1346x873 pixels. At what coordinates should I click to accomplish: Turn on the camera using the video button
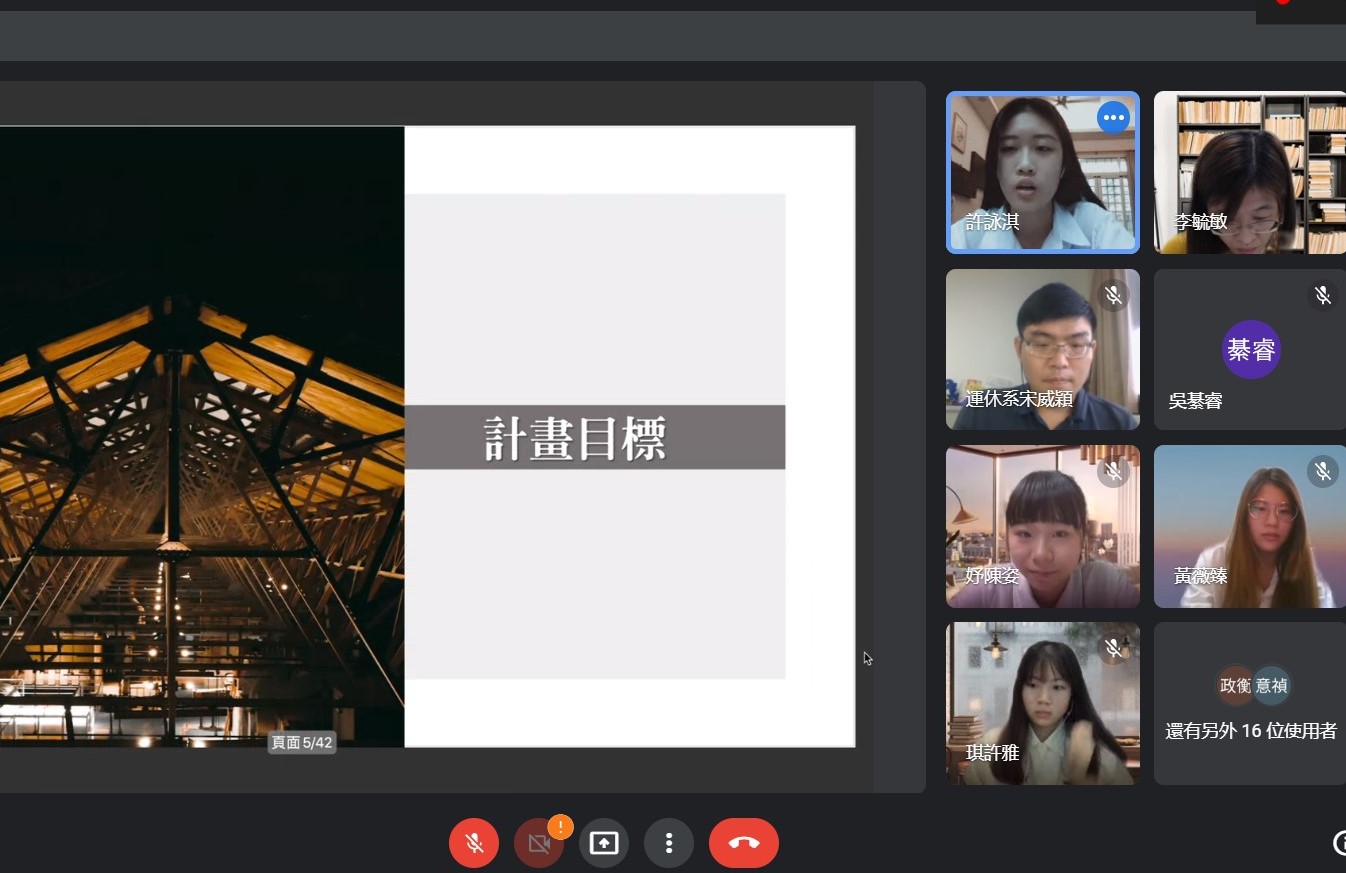539,843
